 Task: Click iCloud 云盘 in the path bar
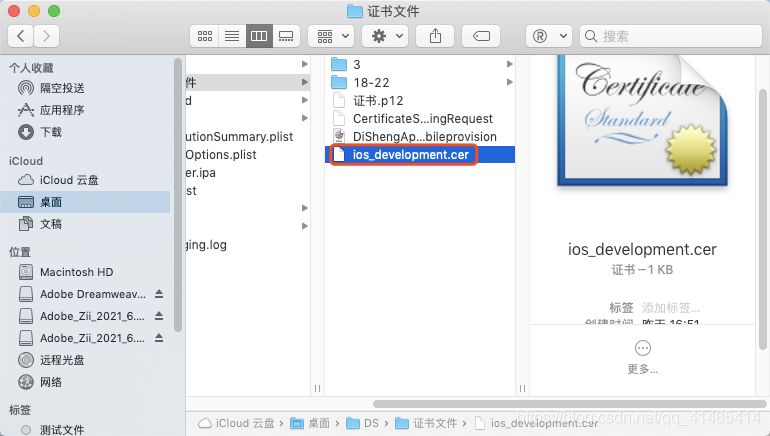point(236,423)
